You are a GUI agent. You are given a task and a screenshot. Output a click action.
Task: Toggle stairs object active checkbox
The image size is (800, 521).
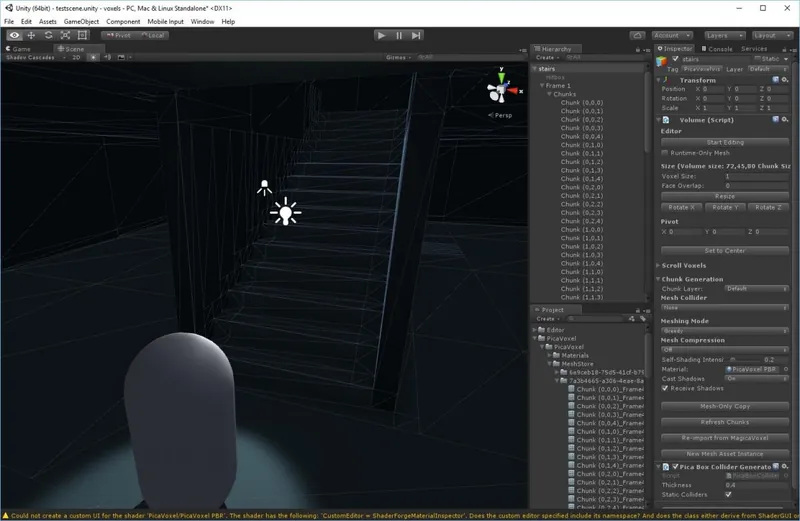tap(676, 59)
